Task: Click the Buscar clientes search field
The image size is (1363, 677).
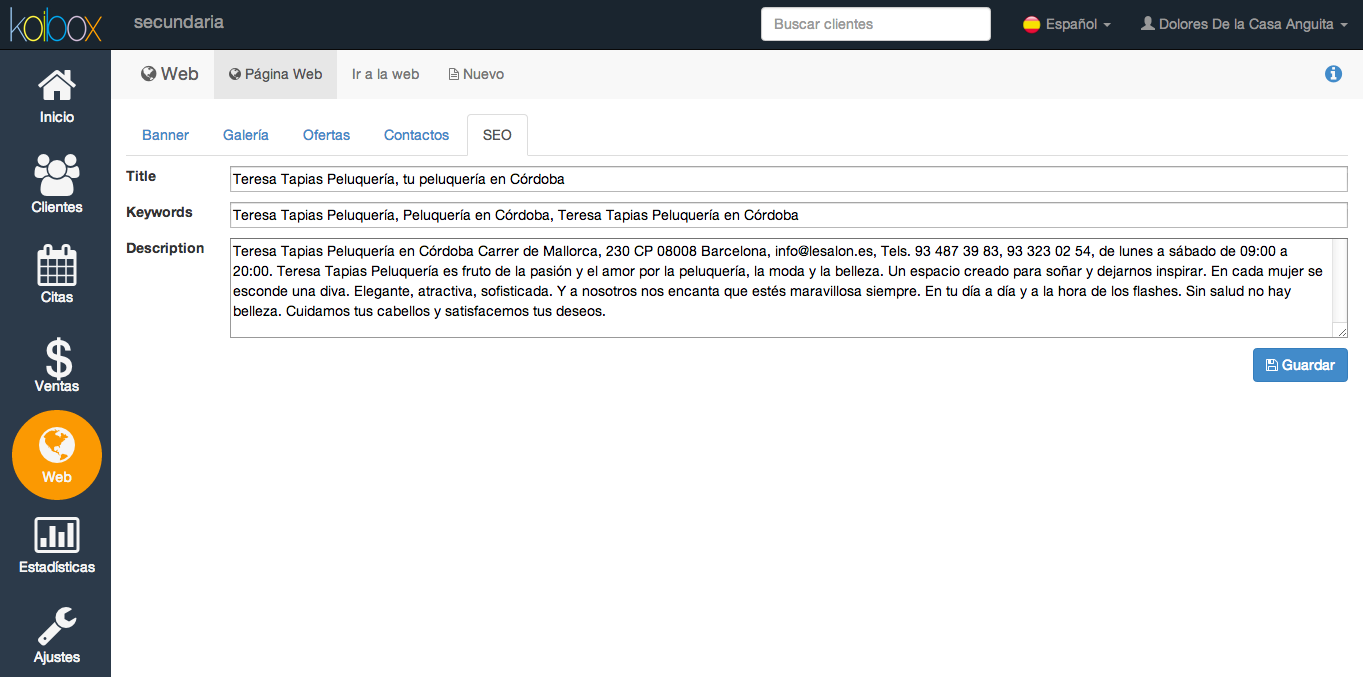Action: pos(876,24)
